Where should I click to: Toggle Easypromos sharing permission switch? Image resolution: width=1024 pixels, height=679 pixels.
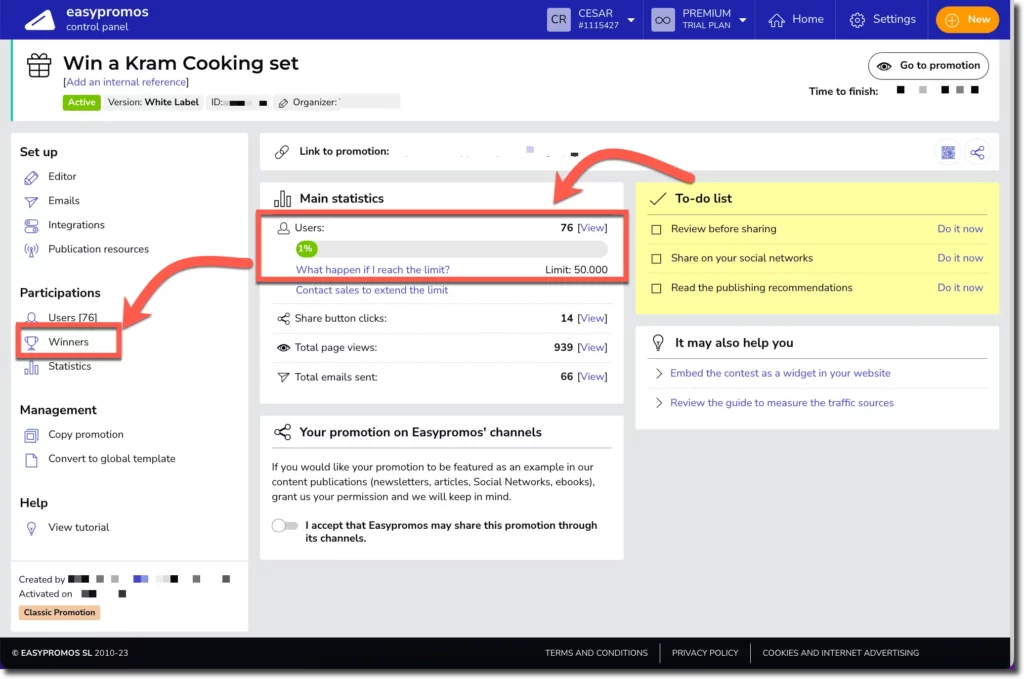click(285, 526)
